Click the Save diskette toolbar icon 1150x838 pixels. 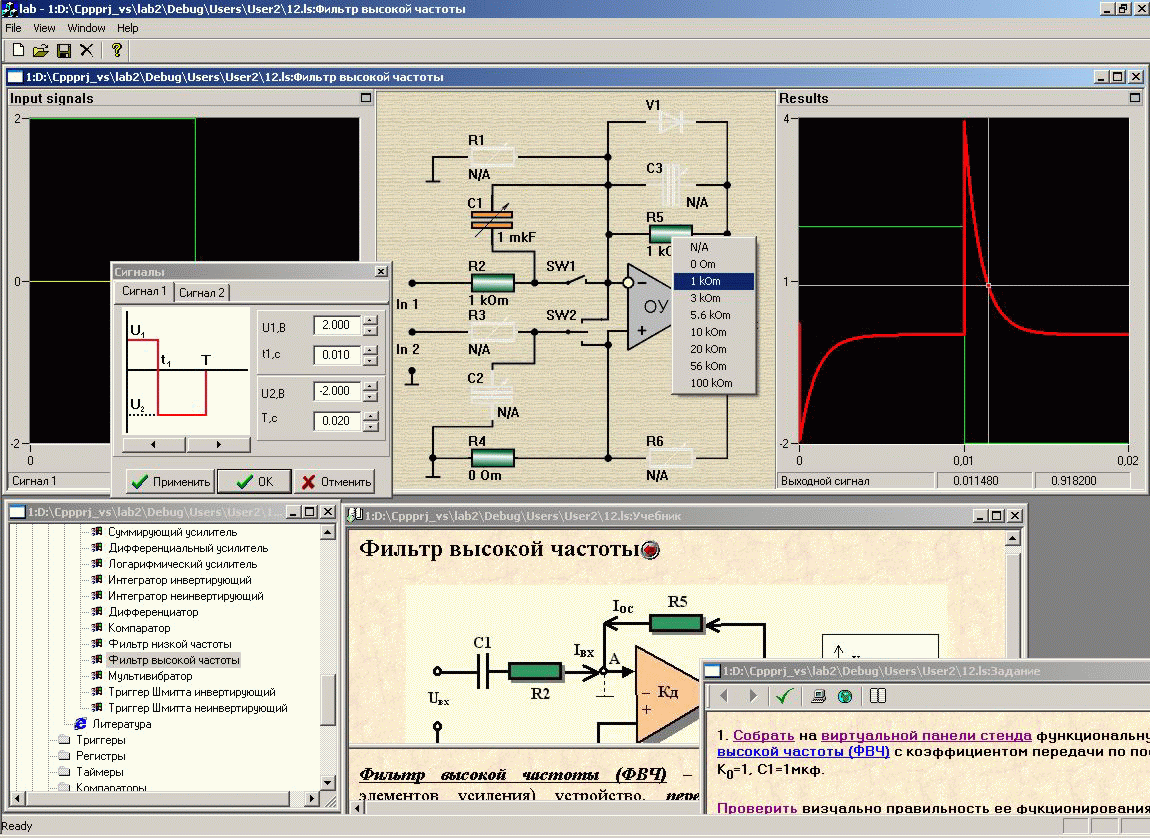pyautogui.click(x=64, y=50)
